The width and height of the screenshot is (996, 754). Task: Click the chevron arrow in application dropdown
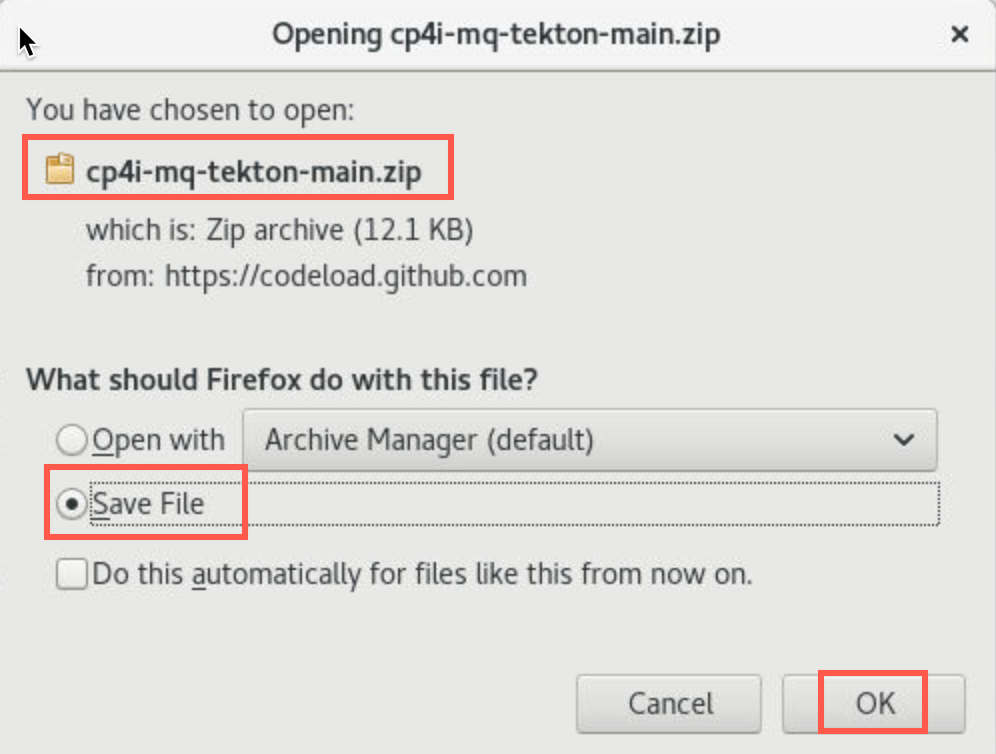[x=903, y=440]
